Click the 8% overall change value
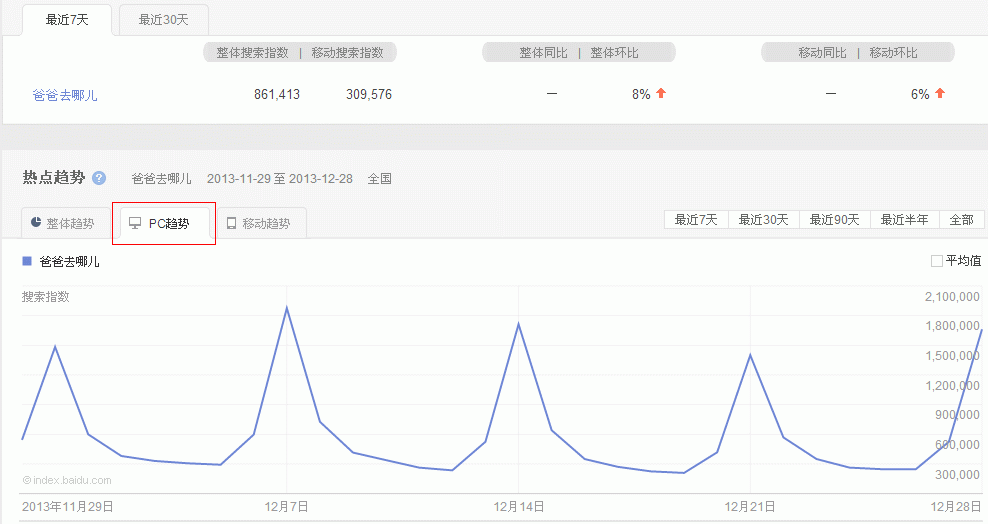 click(641, 94)
